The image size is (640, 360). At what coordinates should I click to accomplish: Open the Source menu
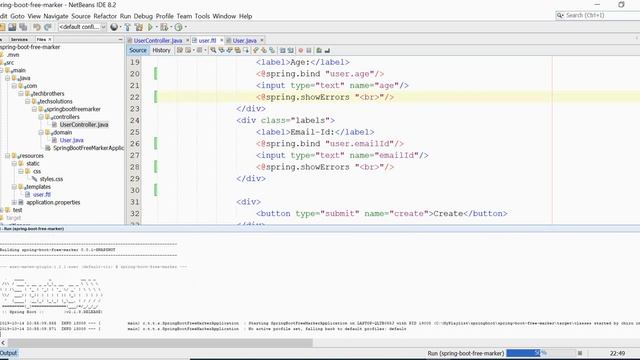coord(81,16)
